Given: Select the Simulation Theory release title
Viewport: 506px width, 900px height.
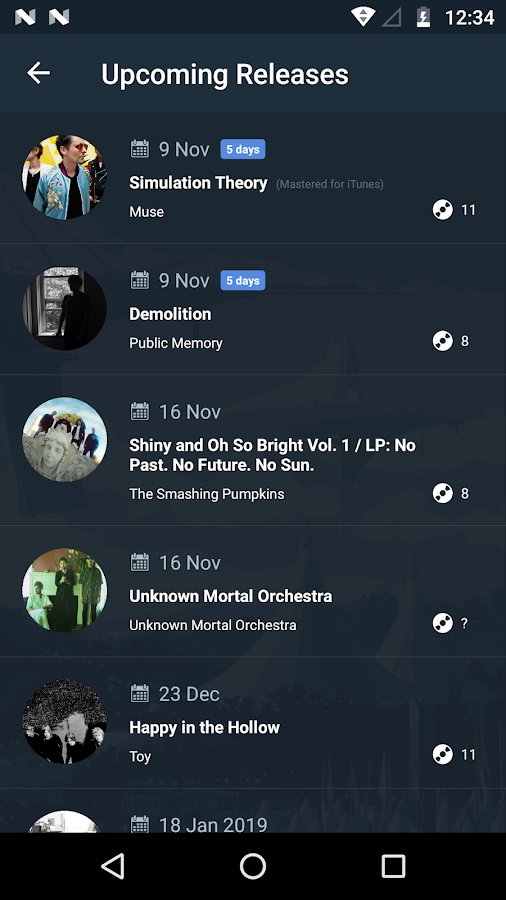Looking at the screenshot, I should [198, 183].
